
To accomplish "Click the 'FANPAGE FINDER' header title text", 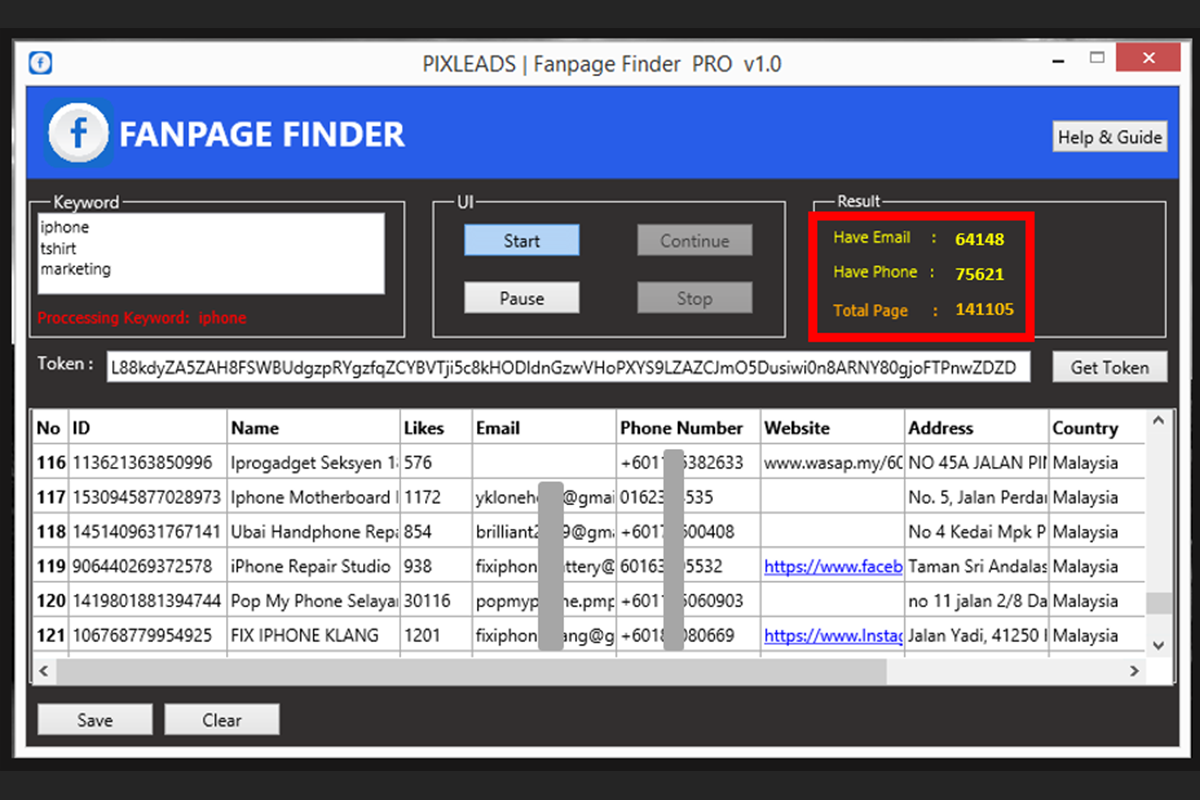I will pyautogui.click(x=262, y=134).
